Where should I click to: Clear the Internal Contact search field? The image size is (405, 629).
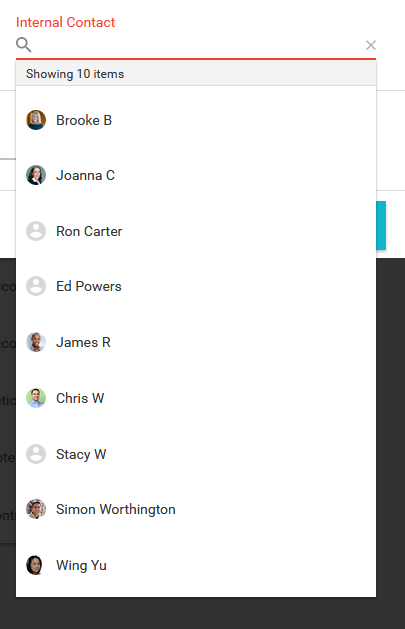371,45
